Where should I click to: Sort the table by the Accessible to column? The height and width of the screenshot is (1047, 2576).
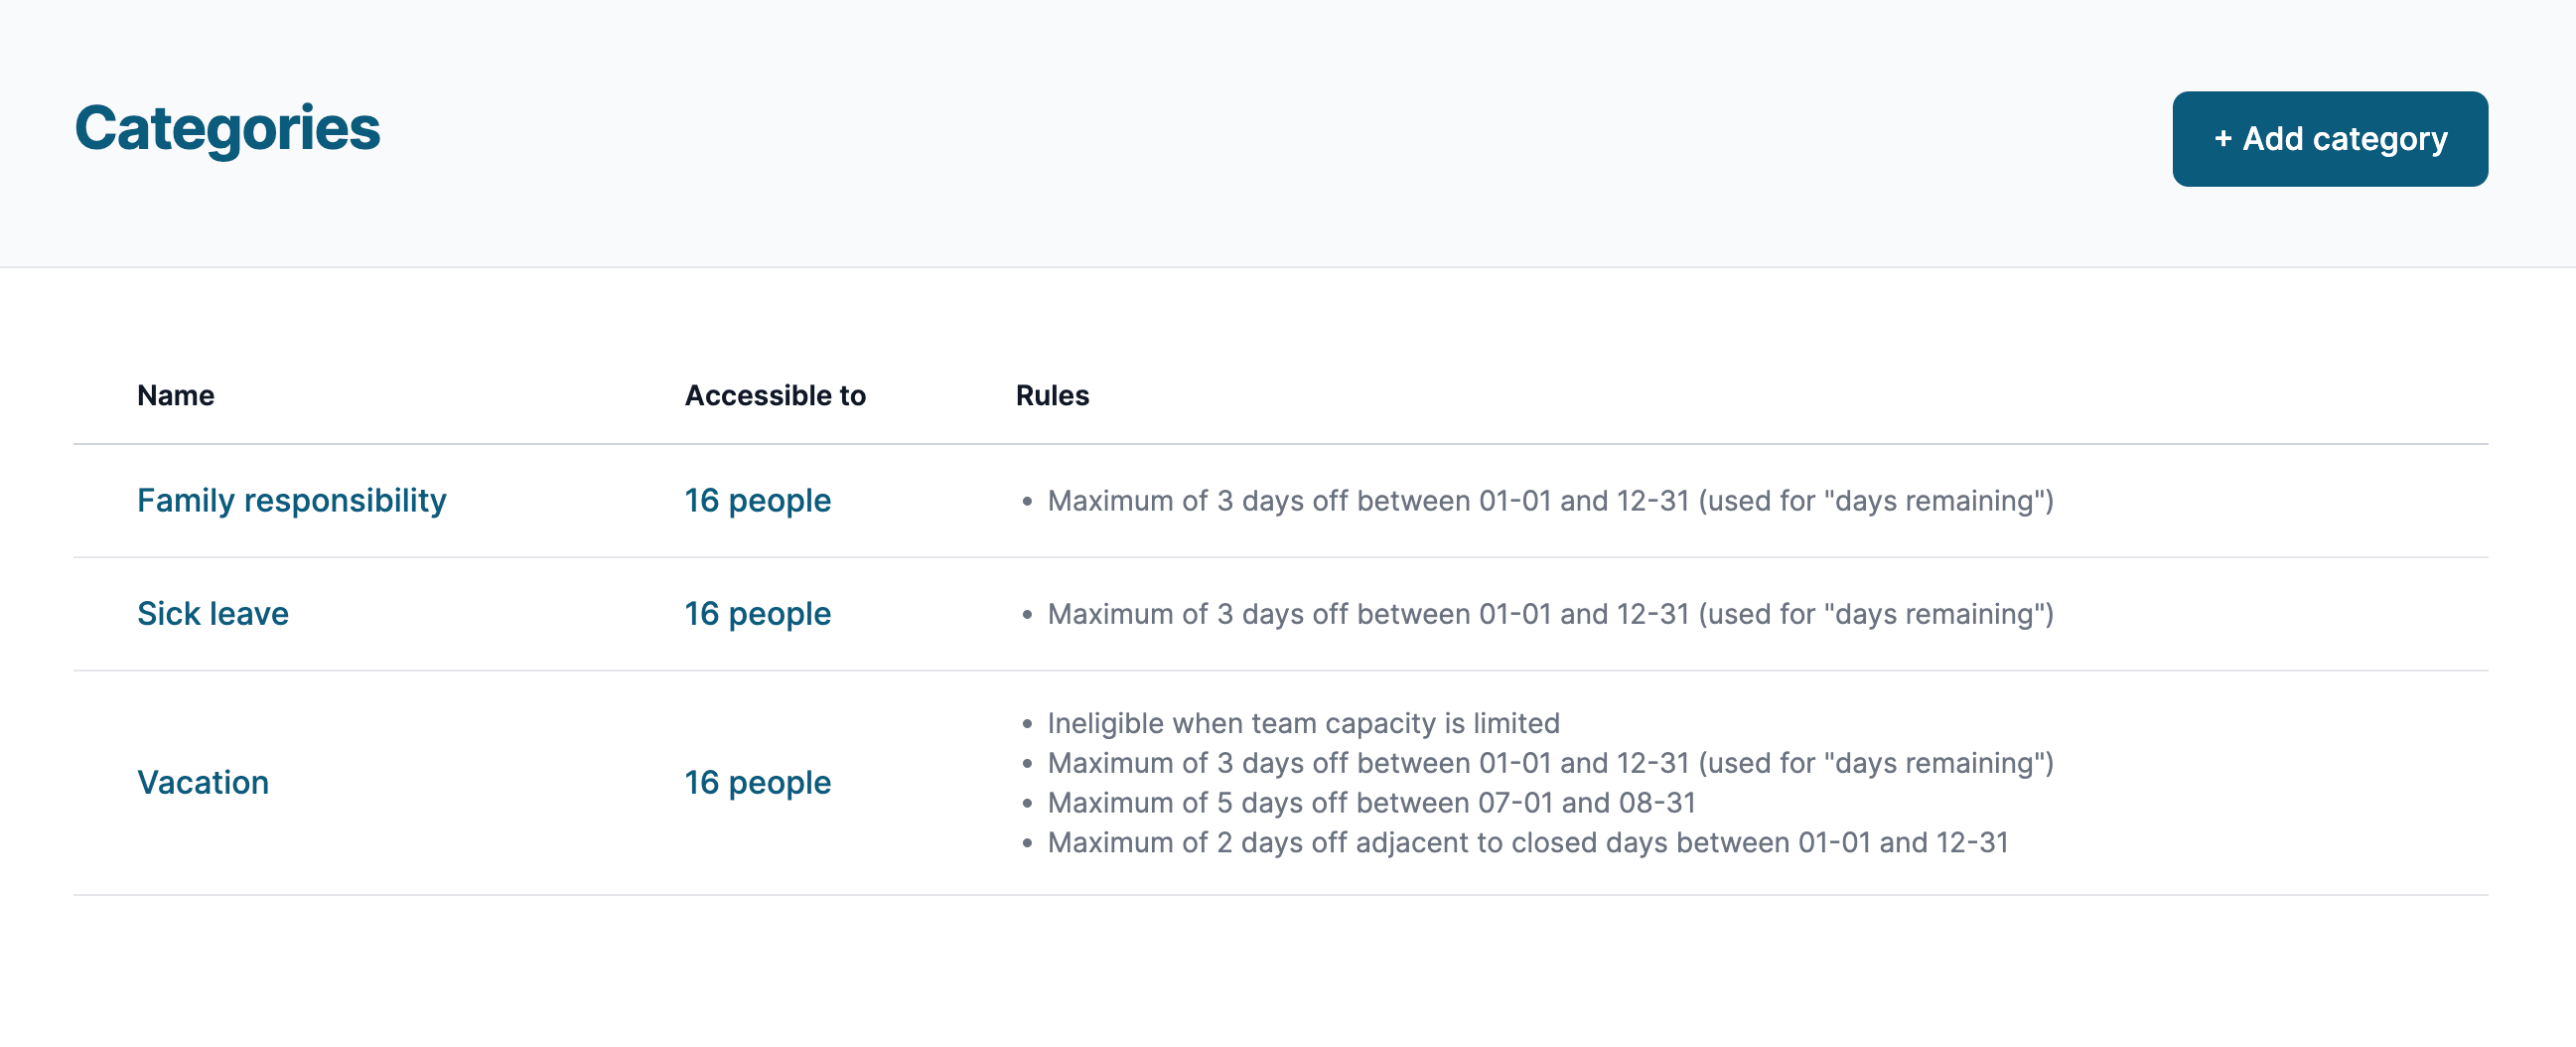tap(774, 394)
